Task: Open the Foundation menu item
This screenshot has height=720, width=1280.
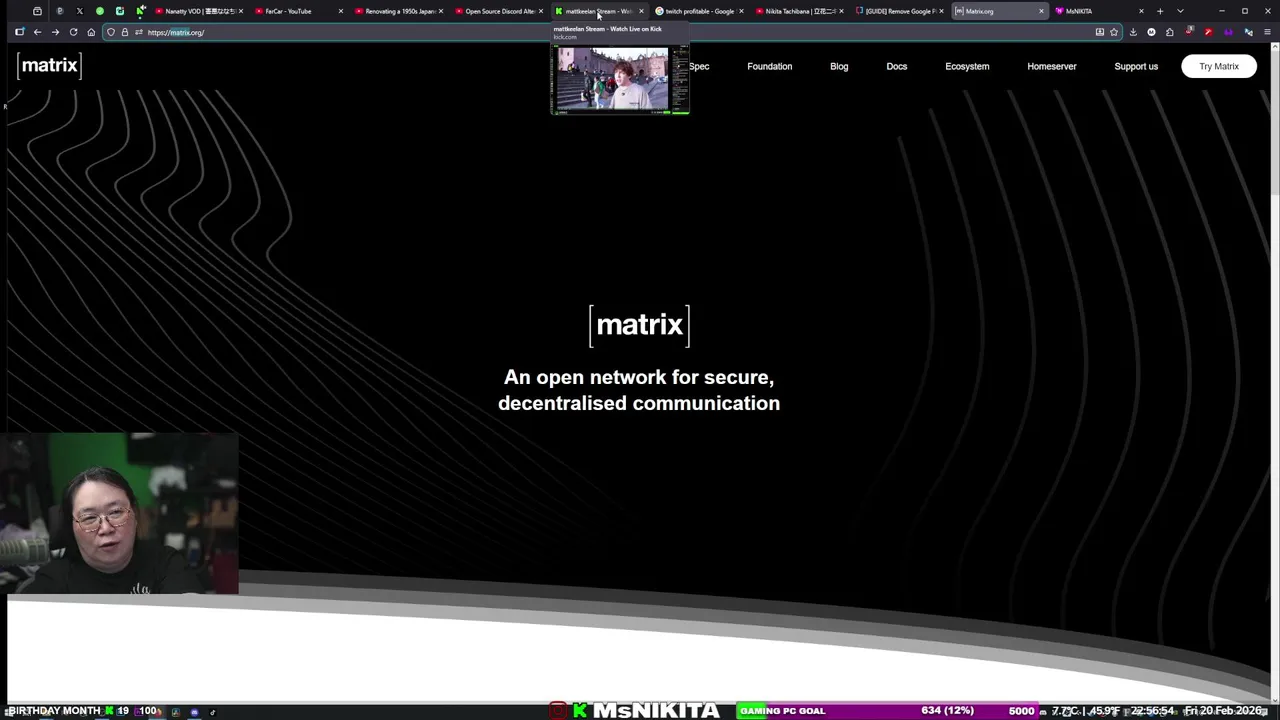Action: click(769, 66)
